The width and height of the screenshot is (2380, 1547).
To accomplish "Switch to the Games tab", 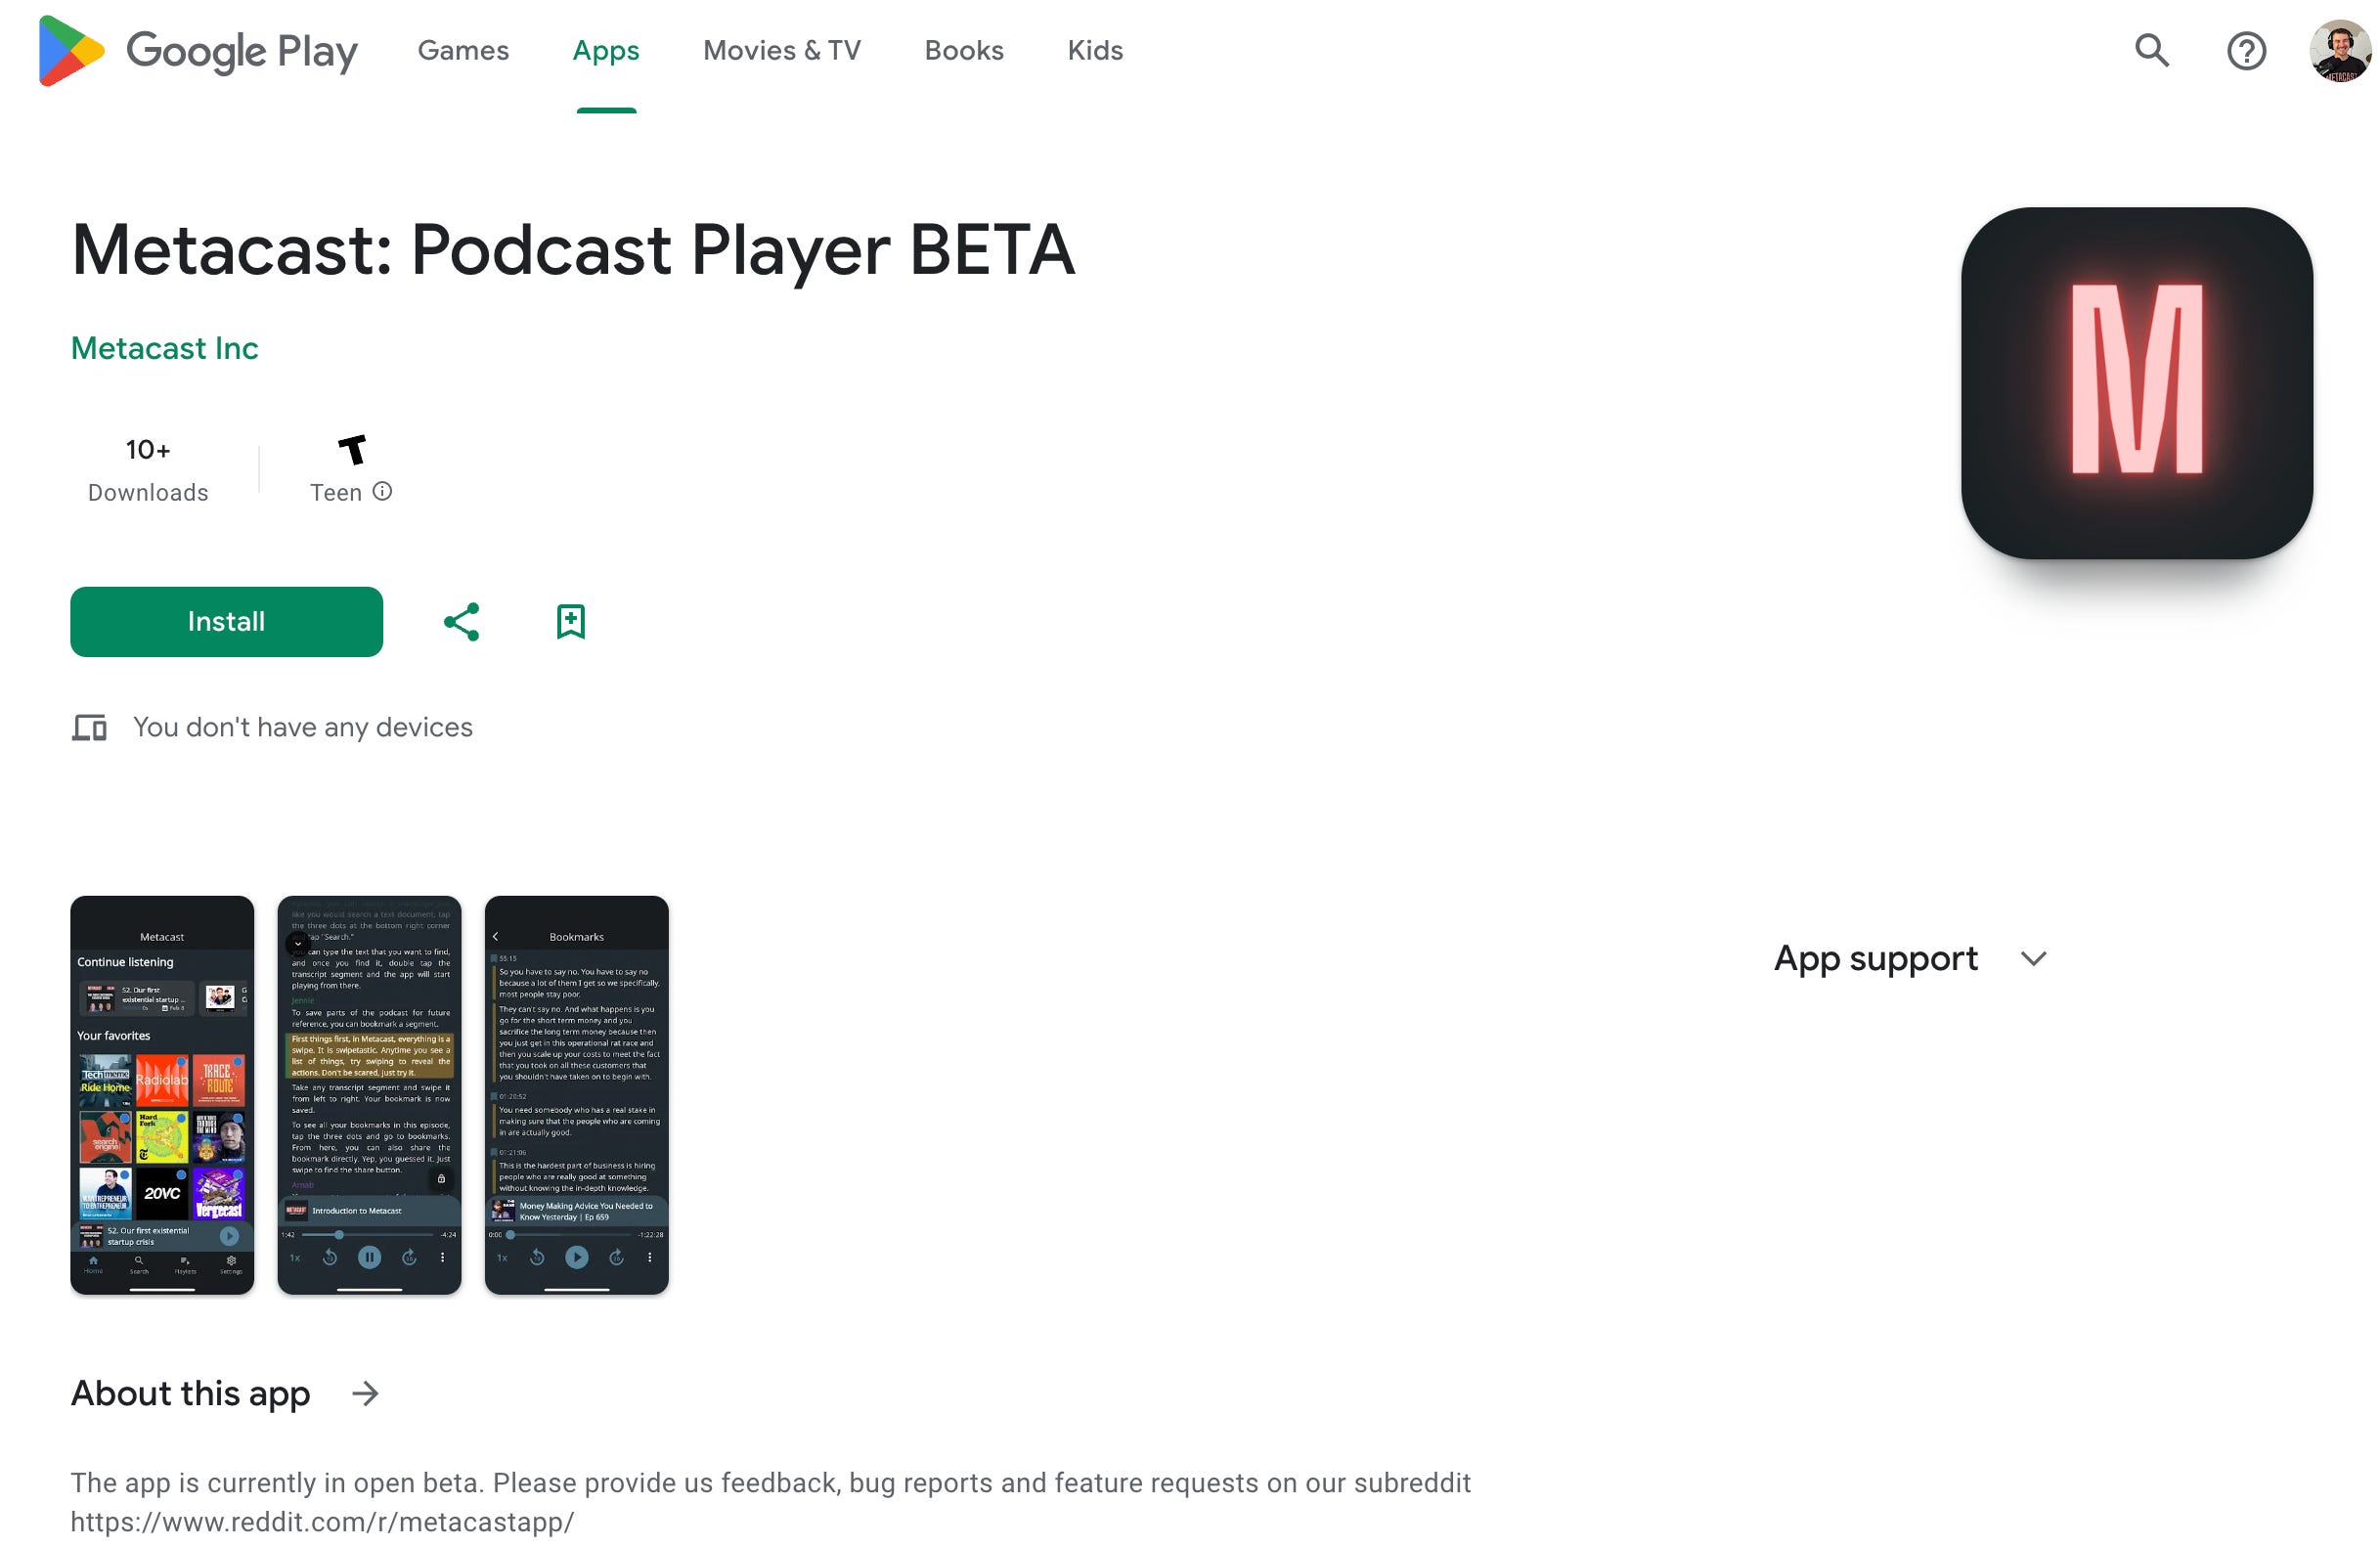I will (x=463, y=50).
